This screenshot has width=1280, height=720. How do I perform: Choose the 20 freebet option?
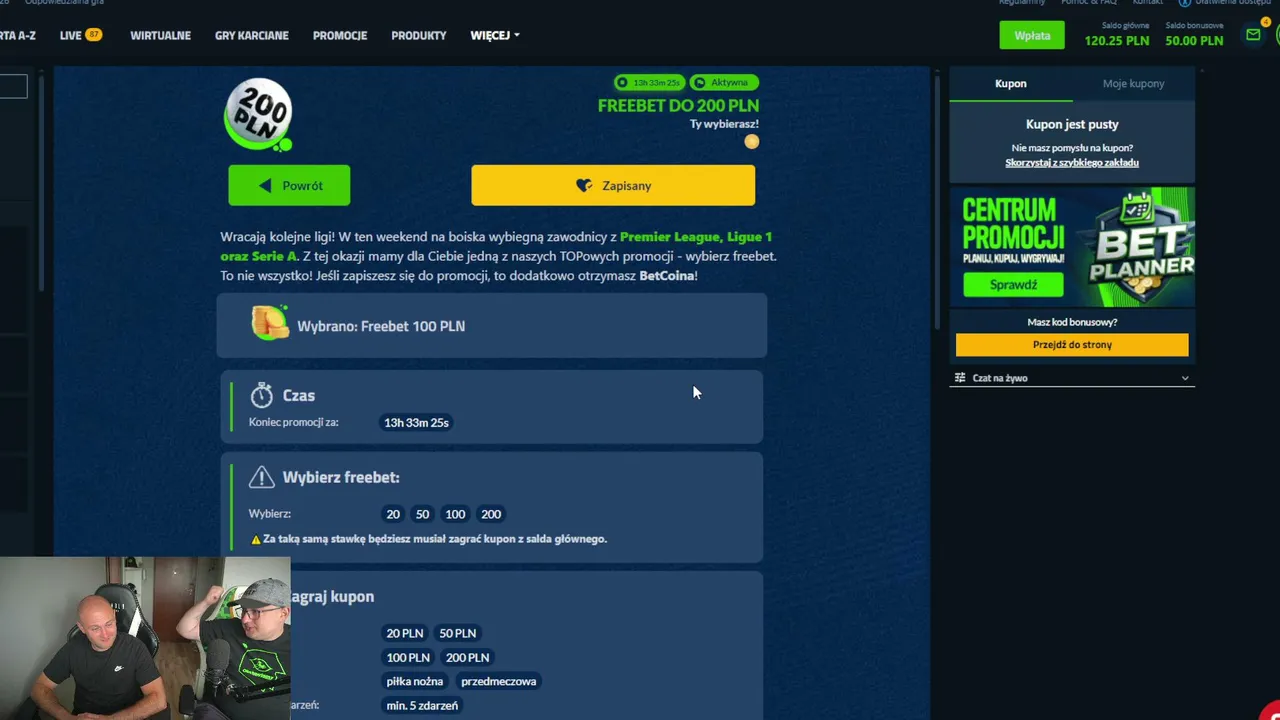[x=393, y=514]
